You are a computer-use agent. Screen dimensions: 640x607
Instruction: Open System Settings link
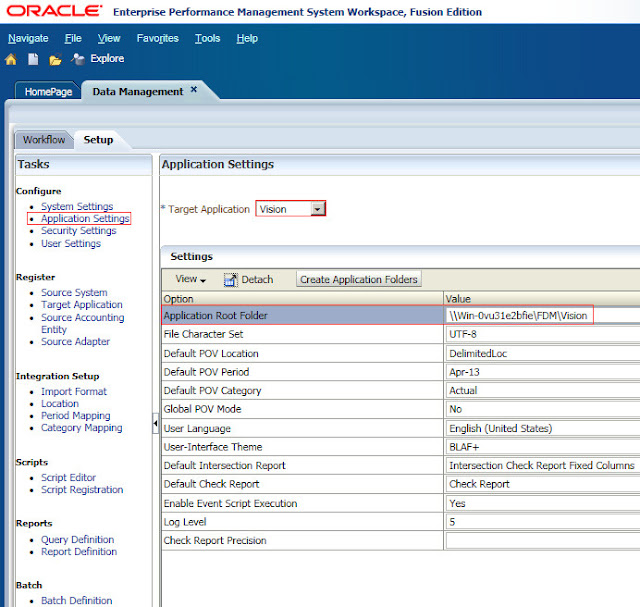(x=77, y=206)
